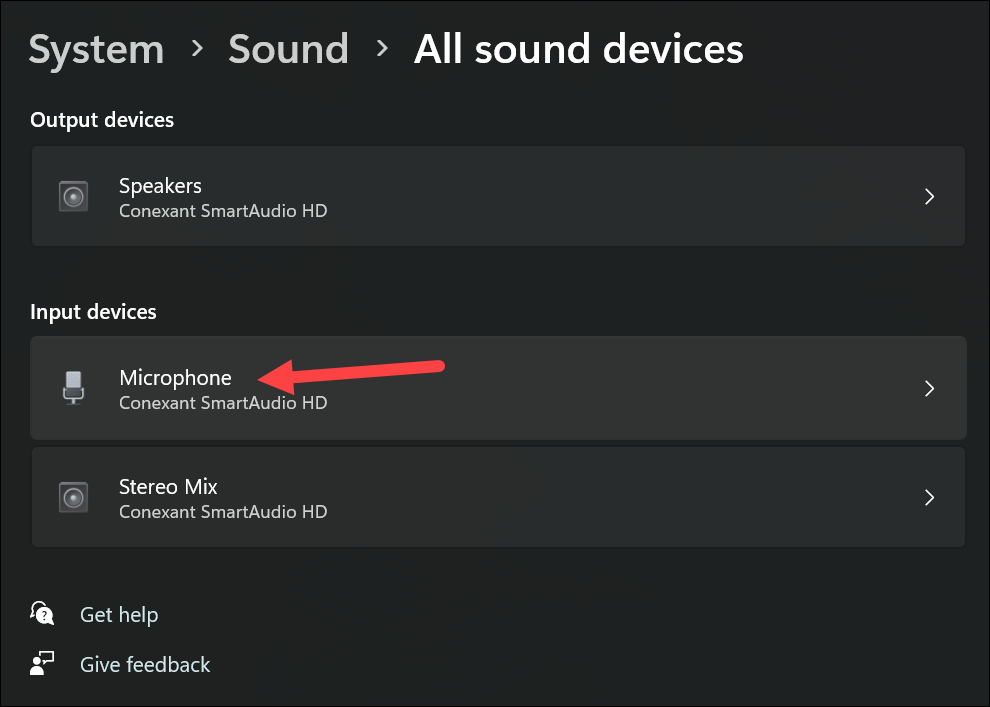
Task: Click Conexant SmartAudio HD under Speakers
Action: pos(223,211)
